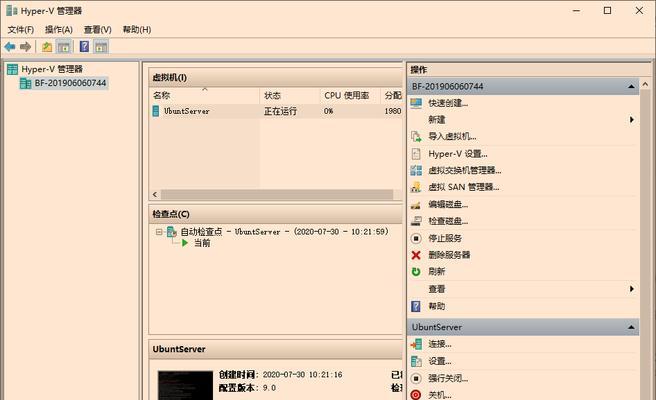
Task: Collapse UbuntServer actions section
Action: [x=631, y=327]
